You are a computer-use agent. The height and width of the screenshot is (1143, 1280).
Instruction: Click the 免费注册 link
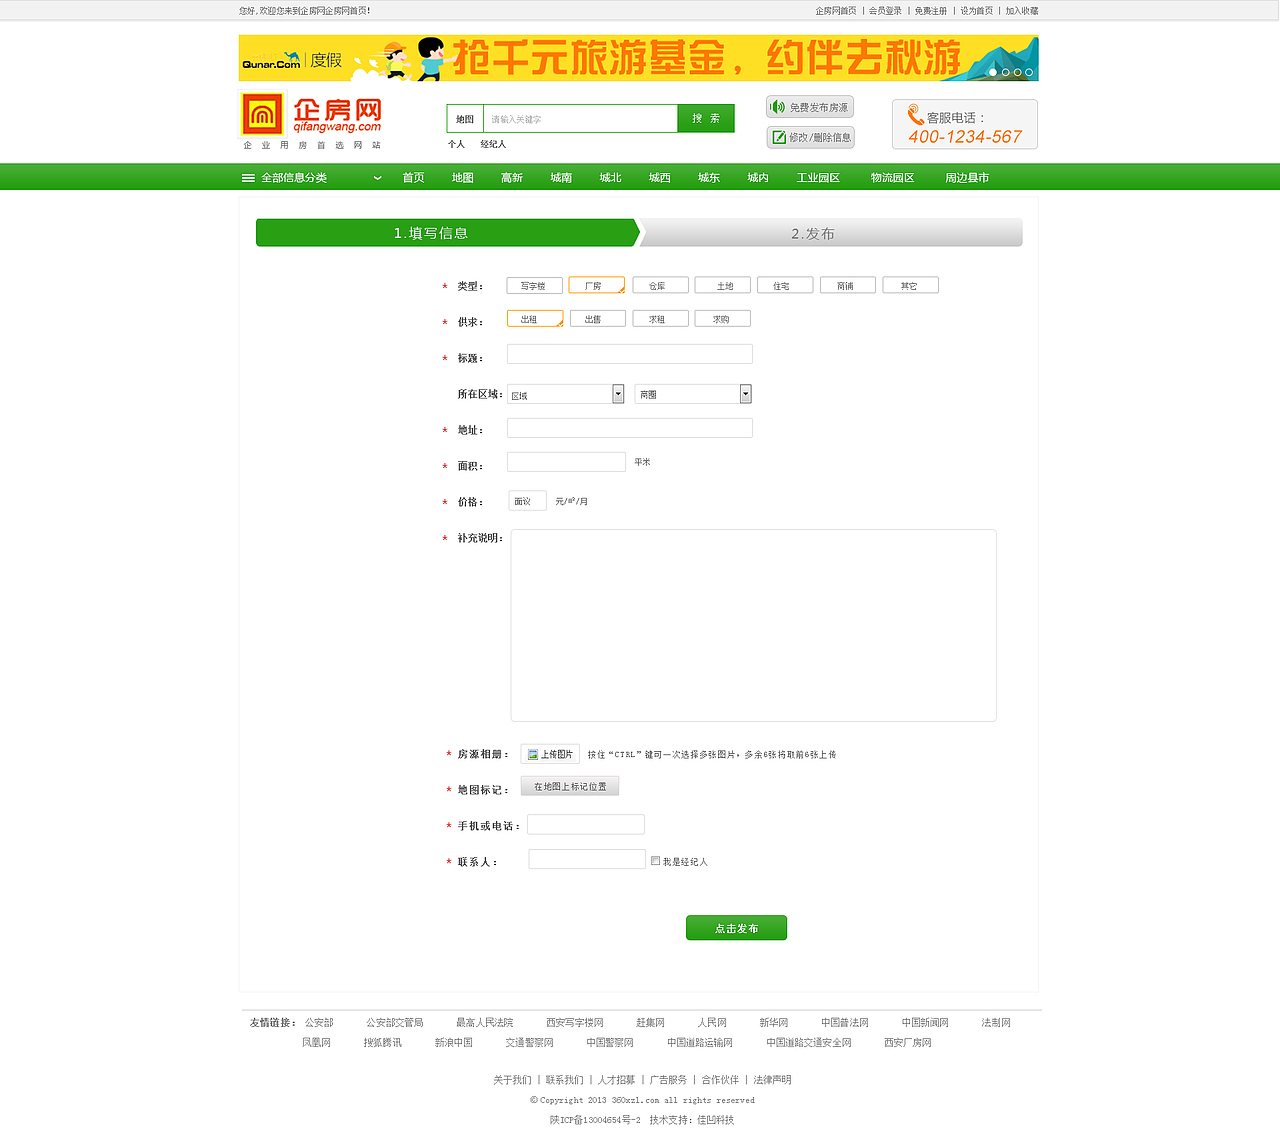[x=931, y=11]
